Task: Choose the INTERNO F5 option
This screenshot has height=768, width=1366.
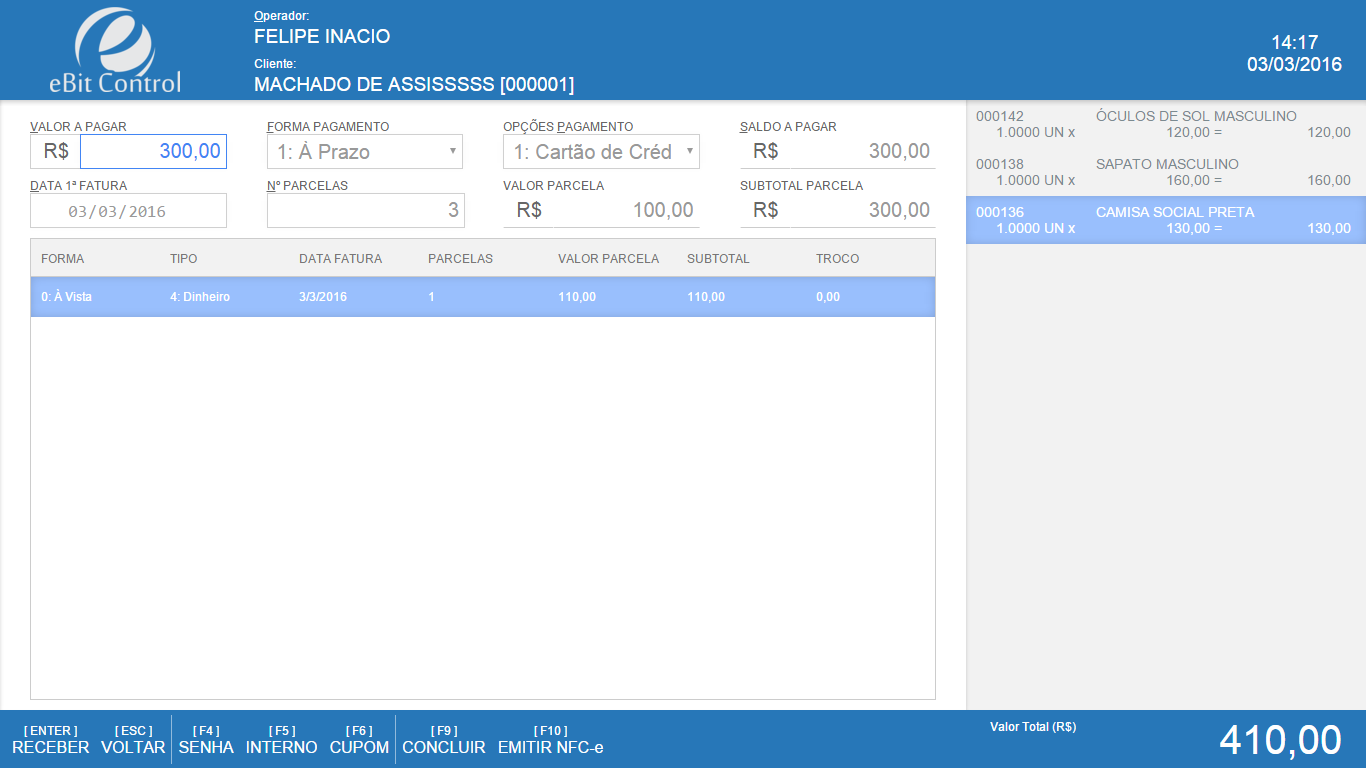Action: (x=282, y=740)
